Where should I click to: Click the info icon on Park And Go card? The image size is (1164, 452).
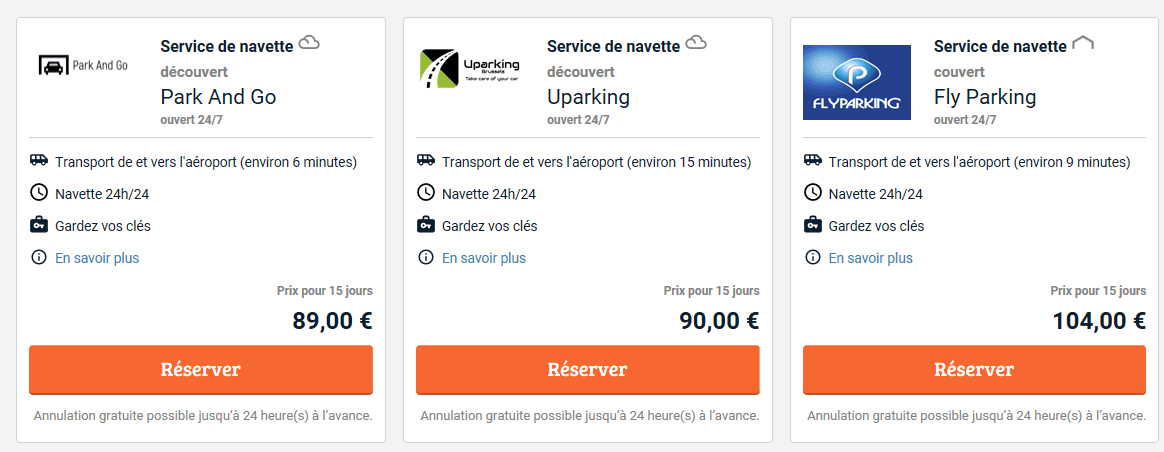tap(39, 258)
